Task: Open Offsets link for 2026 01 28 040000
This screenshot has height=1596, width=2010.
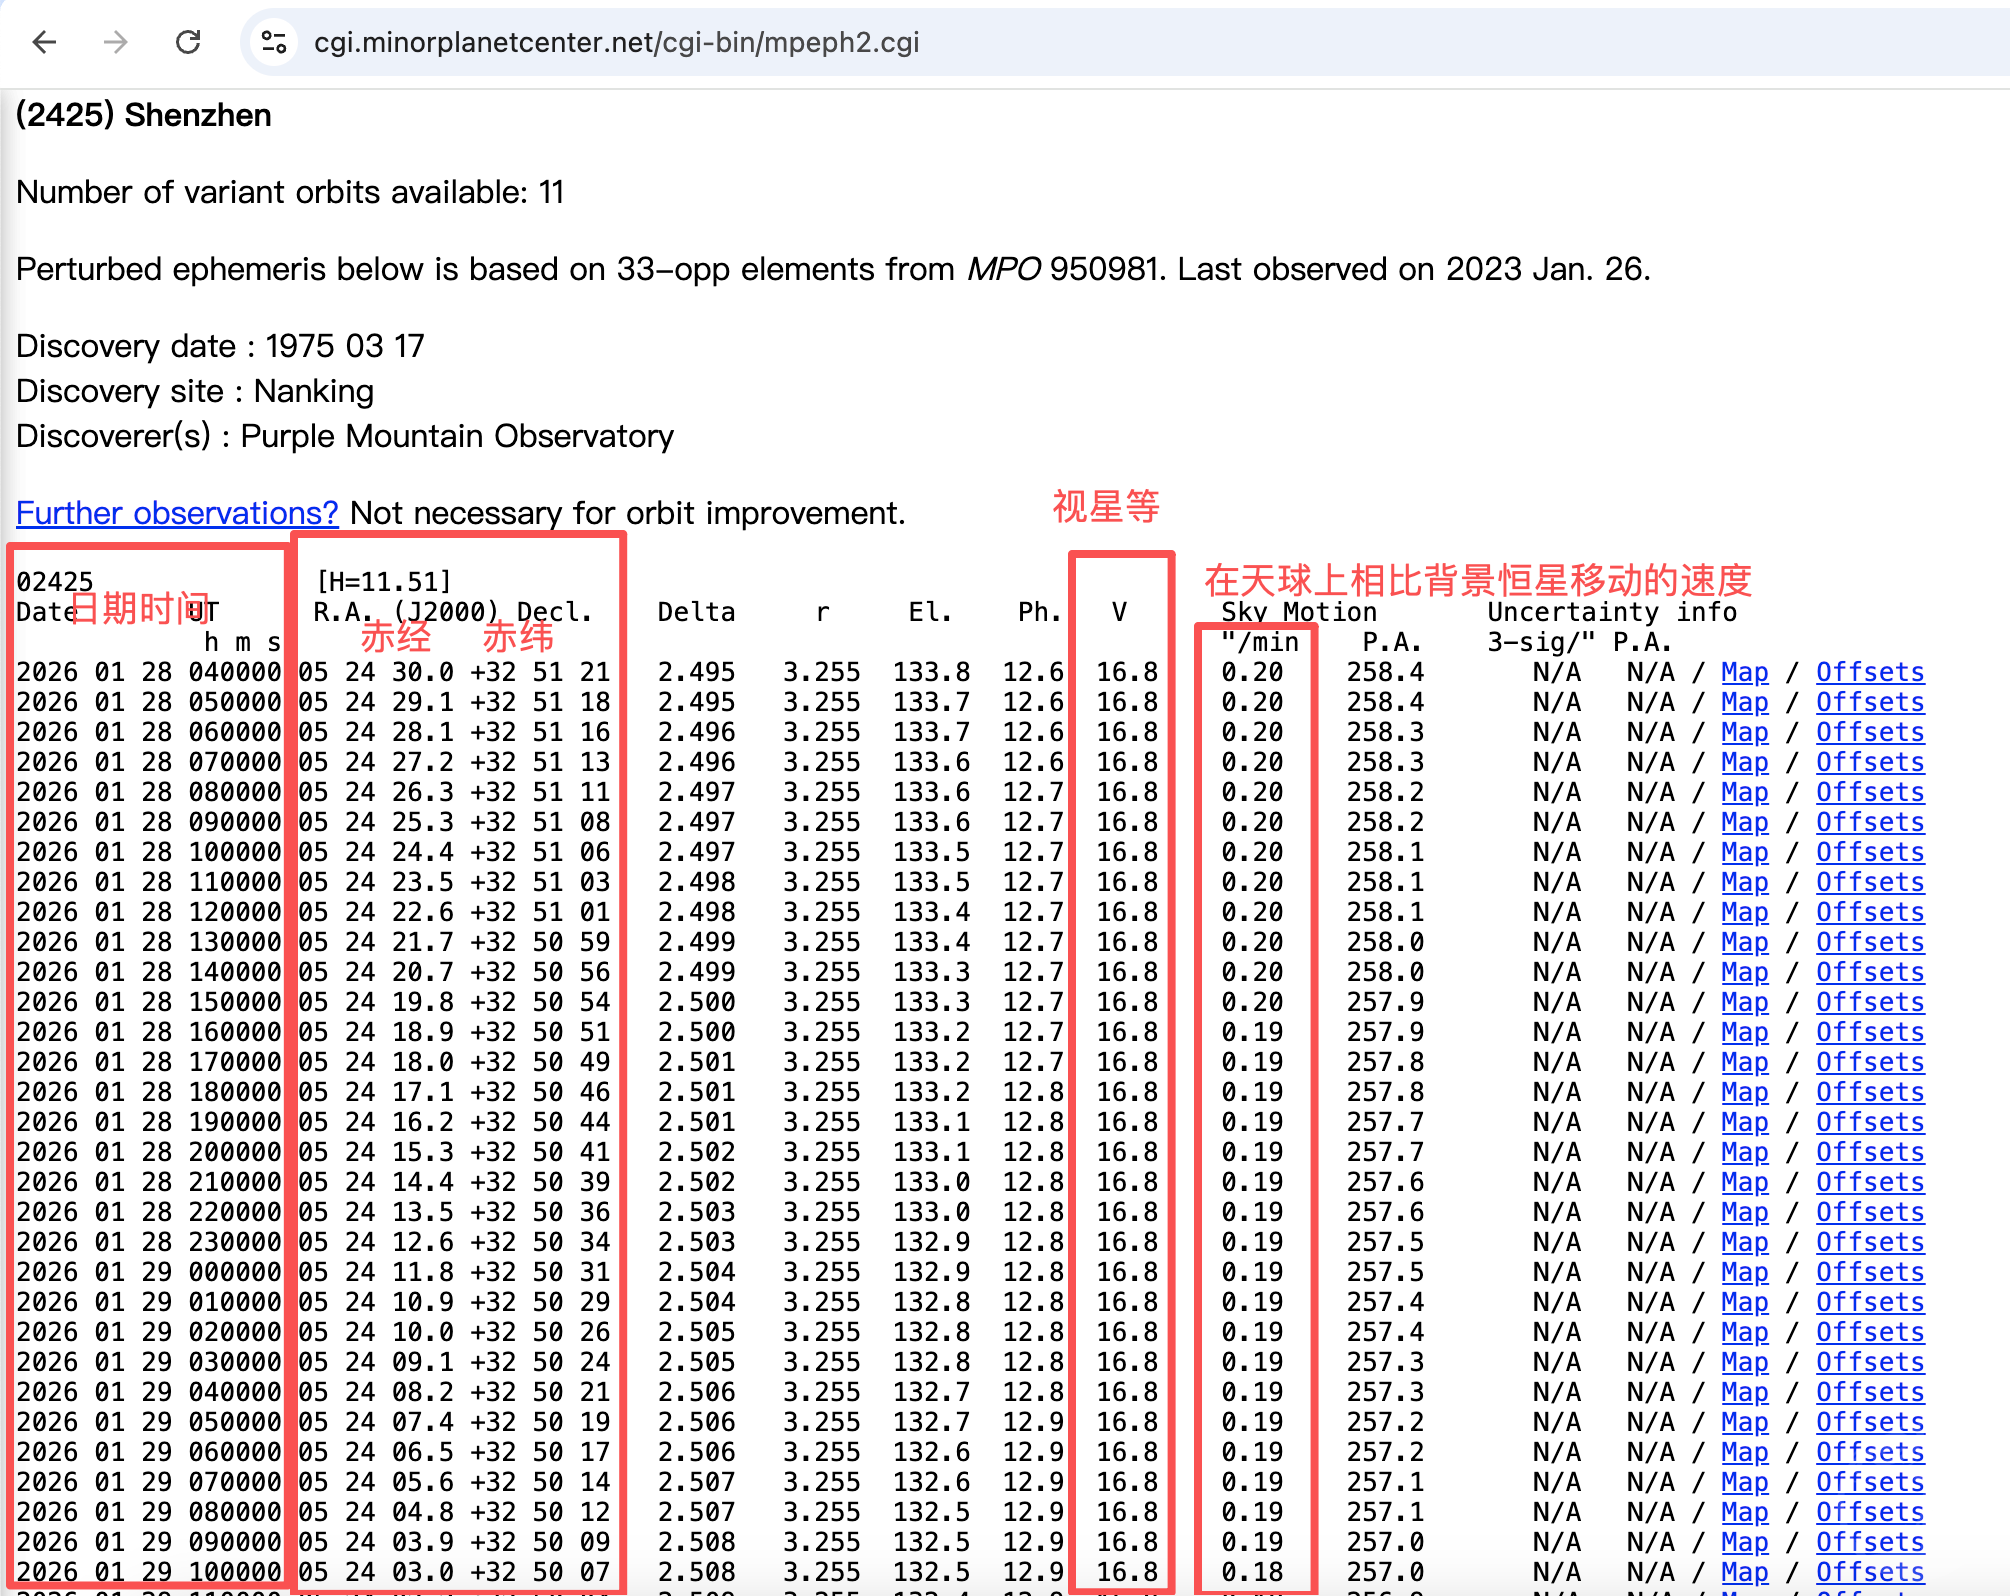Action: tap(1869, 672)
